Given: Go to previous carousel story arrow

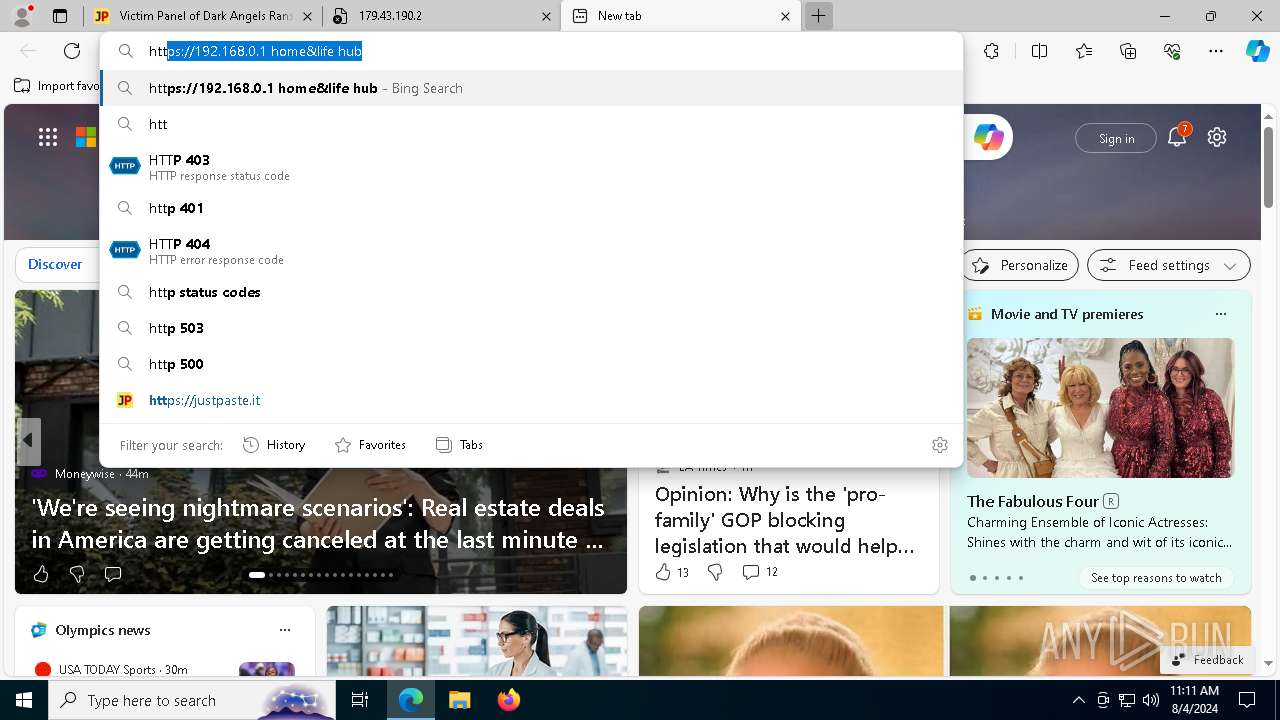Looking at the screenshot, I should (x=28, y=440).
